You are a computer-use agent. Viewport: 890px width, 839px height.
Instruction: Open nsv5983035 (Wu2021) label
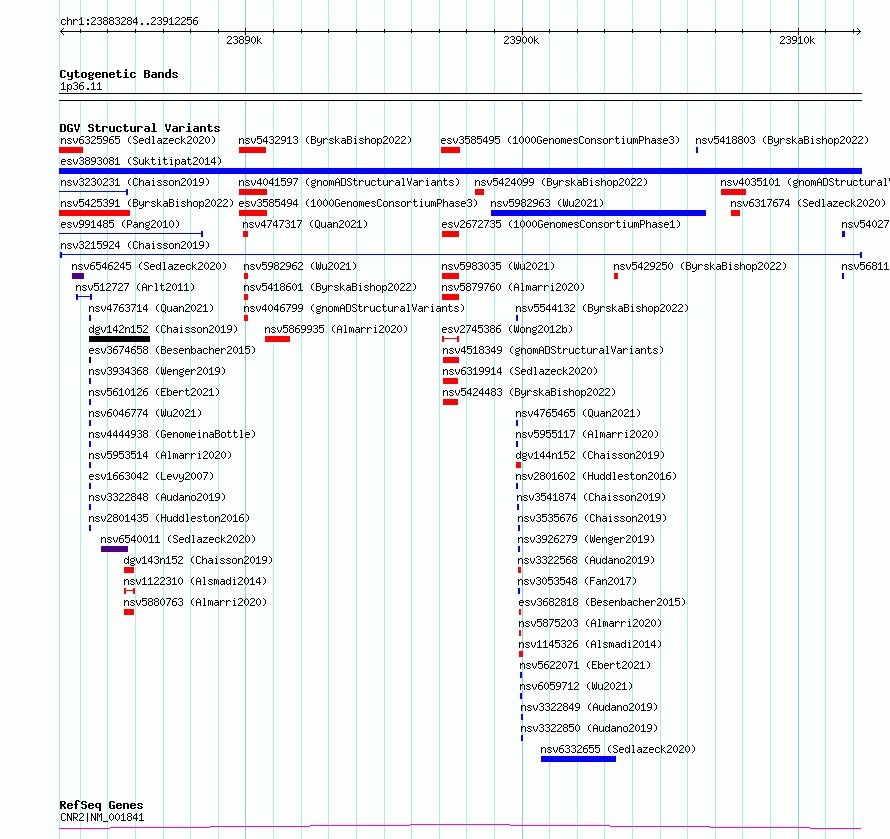point(498,266)
